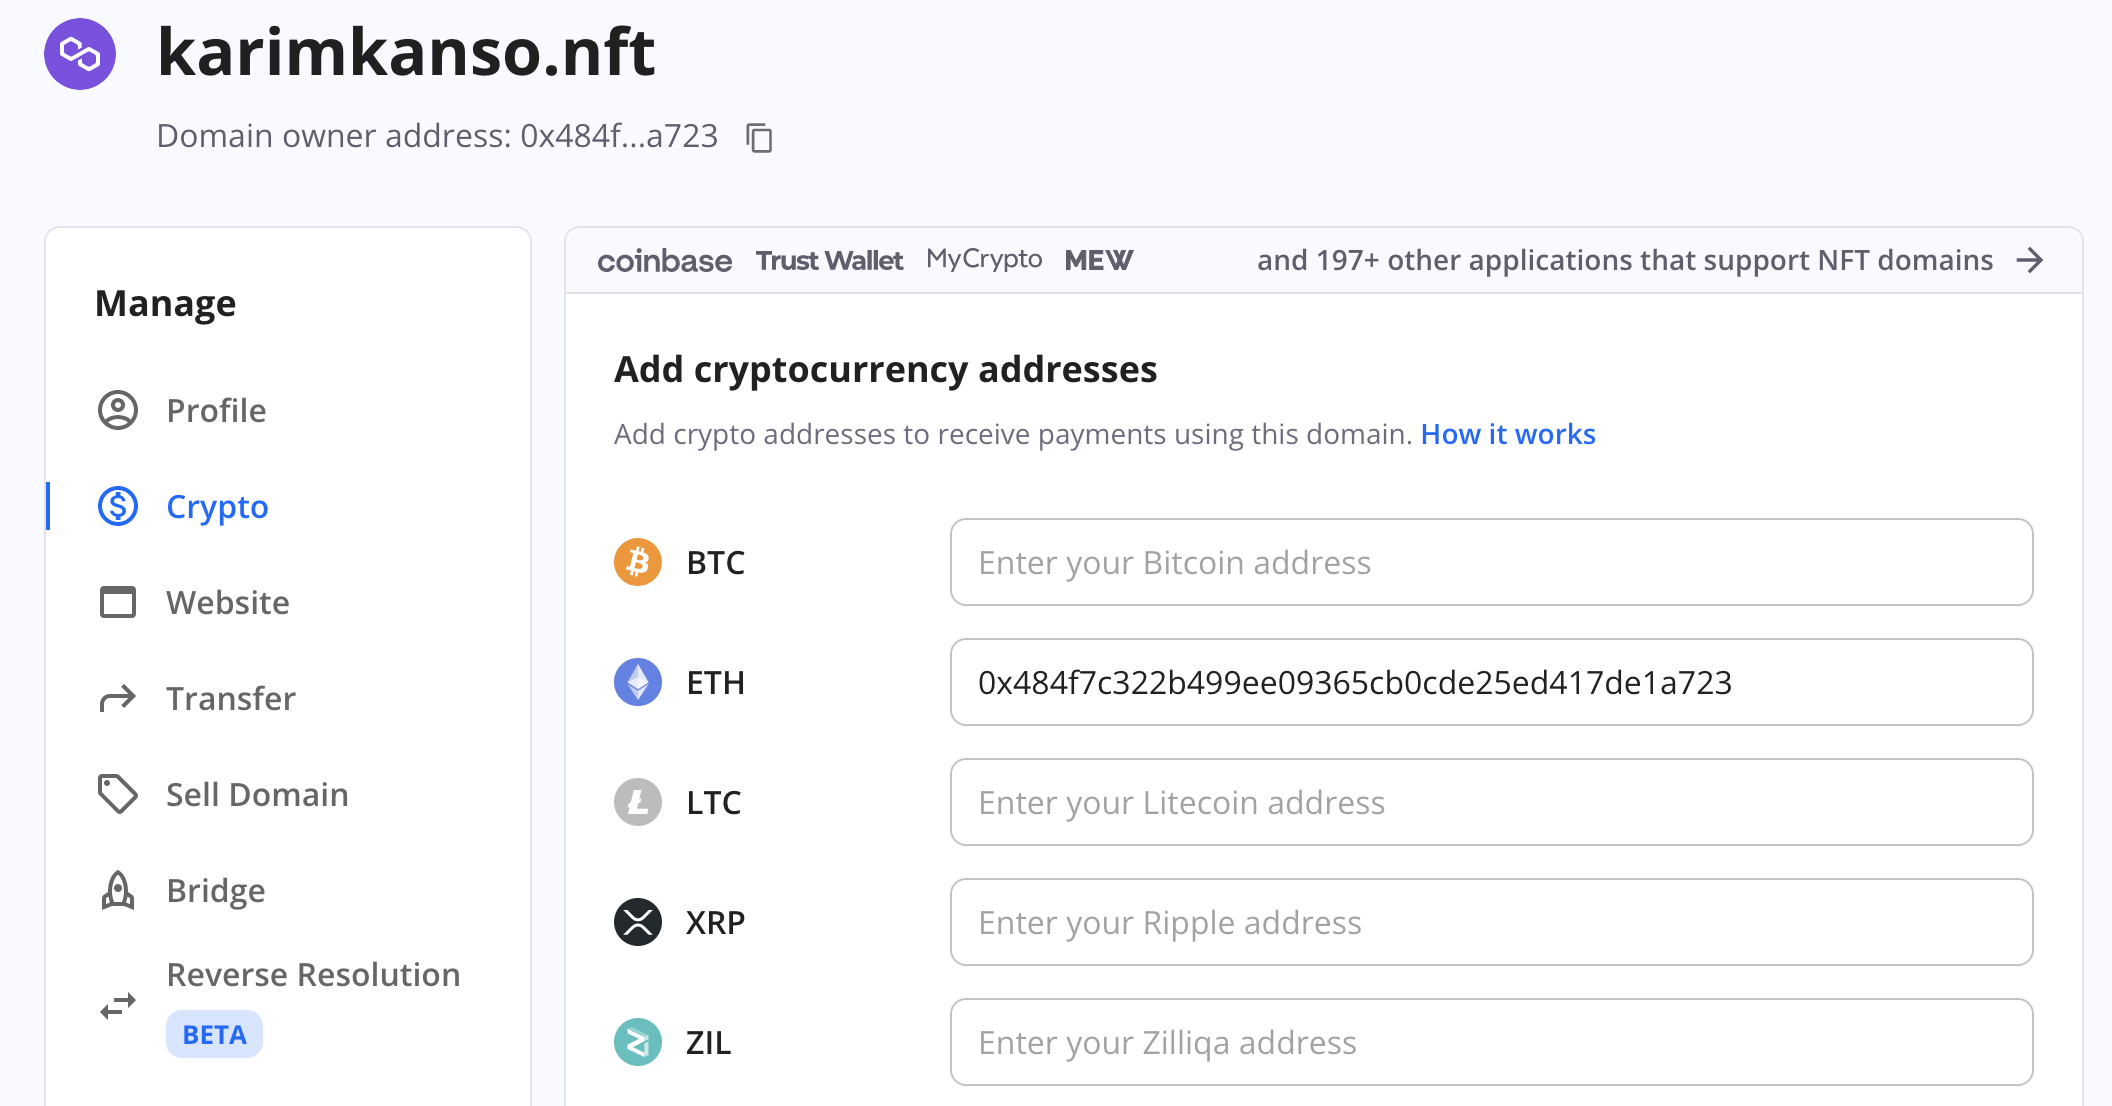Image resolution: width=2112 pixels, height=1106 pixels.
Task: Select the Sell Domain tag icon
Action: tap(117, 794)
